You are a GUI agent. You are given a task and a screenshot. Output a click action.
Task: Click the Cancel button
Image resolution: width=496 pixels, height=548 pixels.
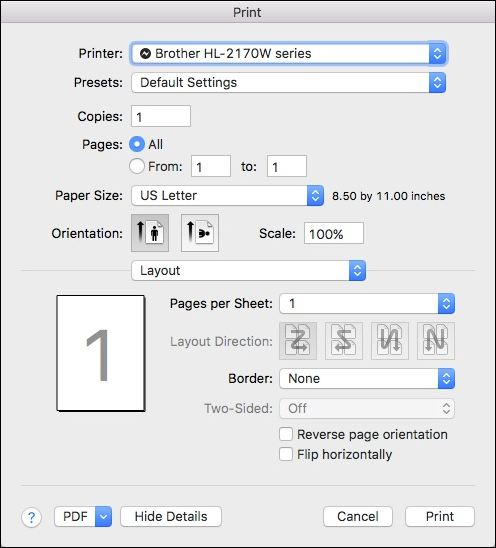click(x=358, y=517)
